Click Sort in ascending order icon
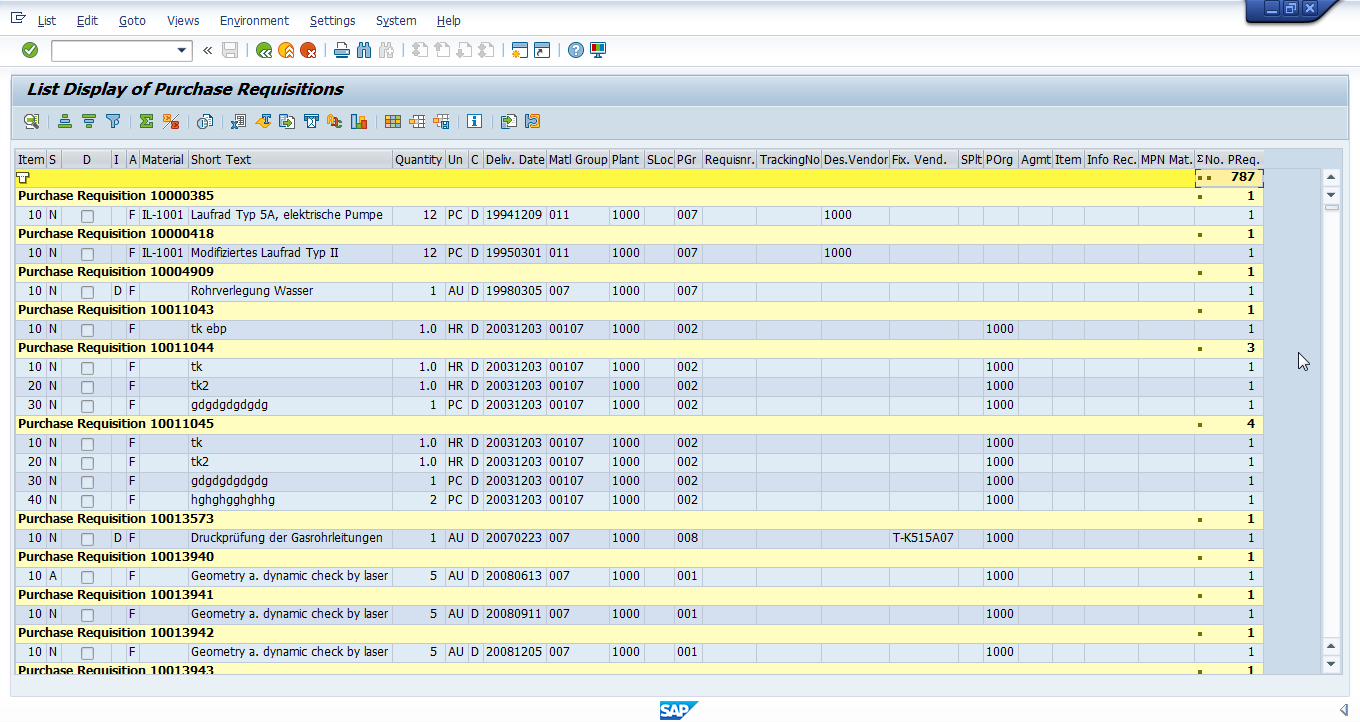Screen dimensions: 1360x722 tap(65, 121)
